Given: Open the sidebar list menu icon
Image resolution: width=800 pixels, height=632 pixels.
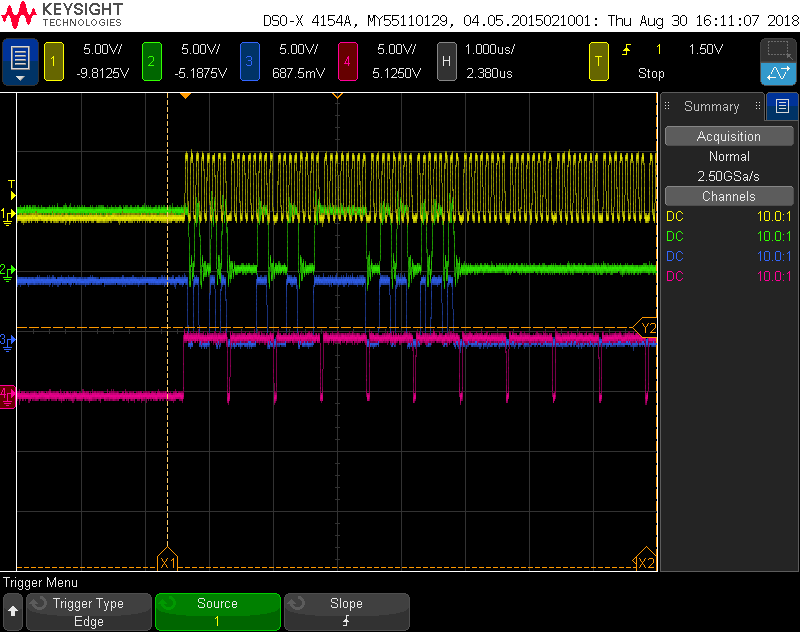Looking at the screenshot, I should coord(782,106).
